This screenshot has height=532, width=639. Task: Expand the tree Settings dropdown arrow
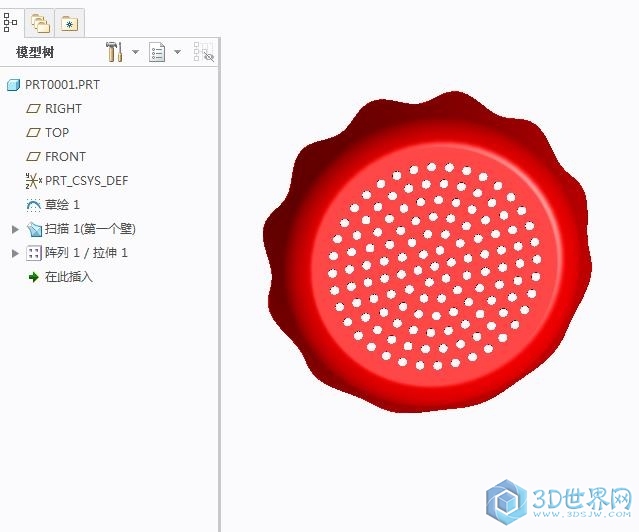[x=135, y=52]
